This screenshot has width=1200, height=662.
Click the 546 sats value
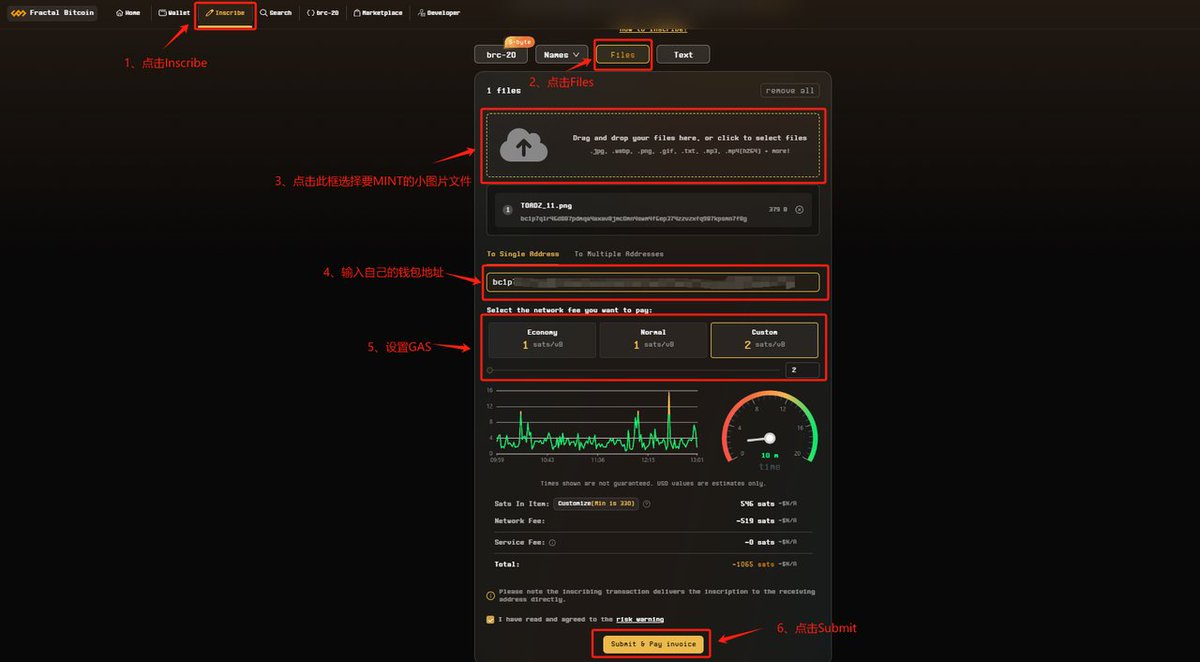pos(757,503)
